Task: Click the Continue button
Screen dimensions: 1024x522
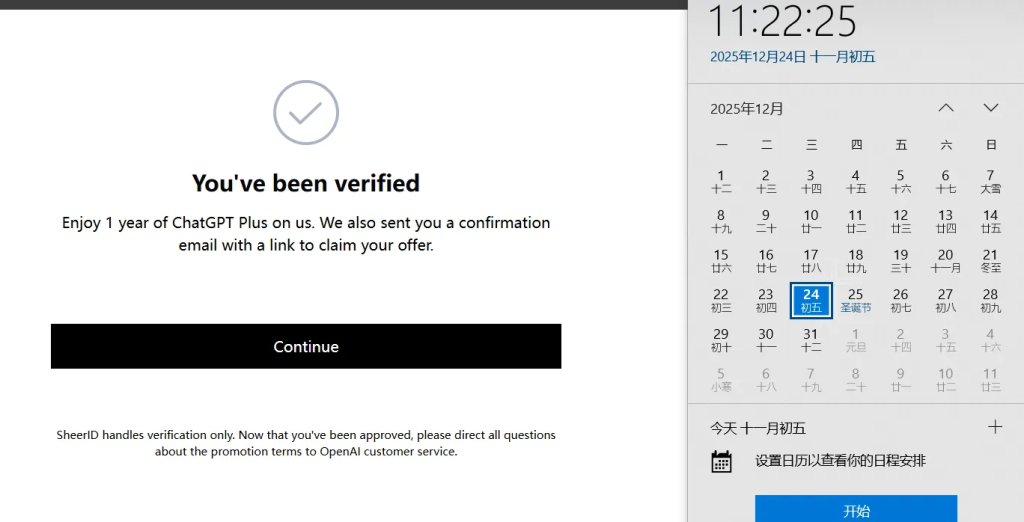Action: (x=306, y=346)
